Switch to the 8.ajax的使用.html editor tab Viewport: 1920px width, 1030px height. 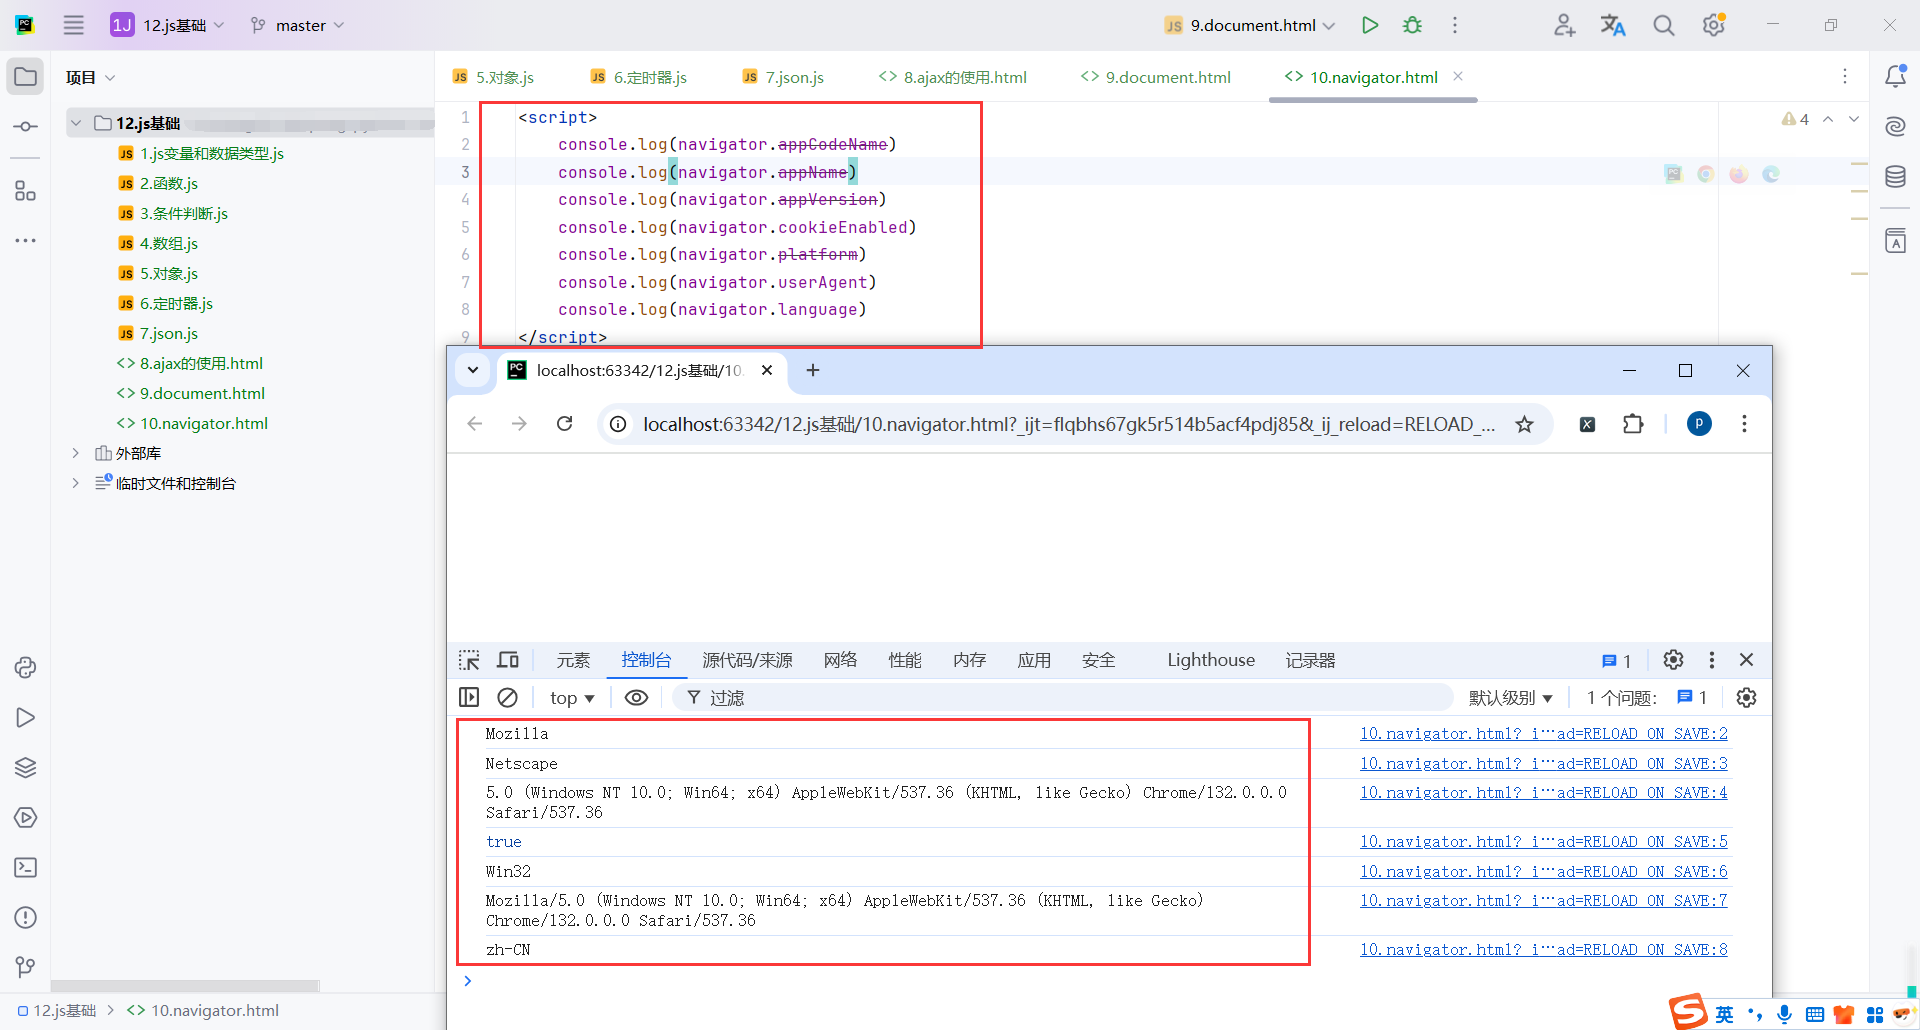coord(953,77)
